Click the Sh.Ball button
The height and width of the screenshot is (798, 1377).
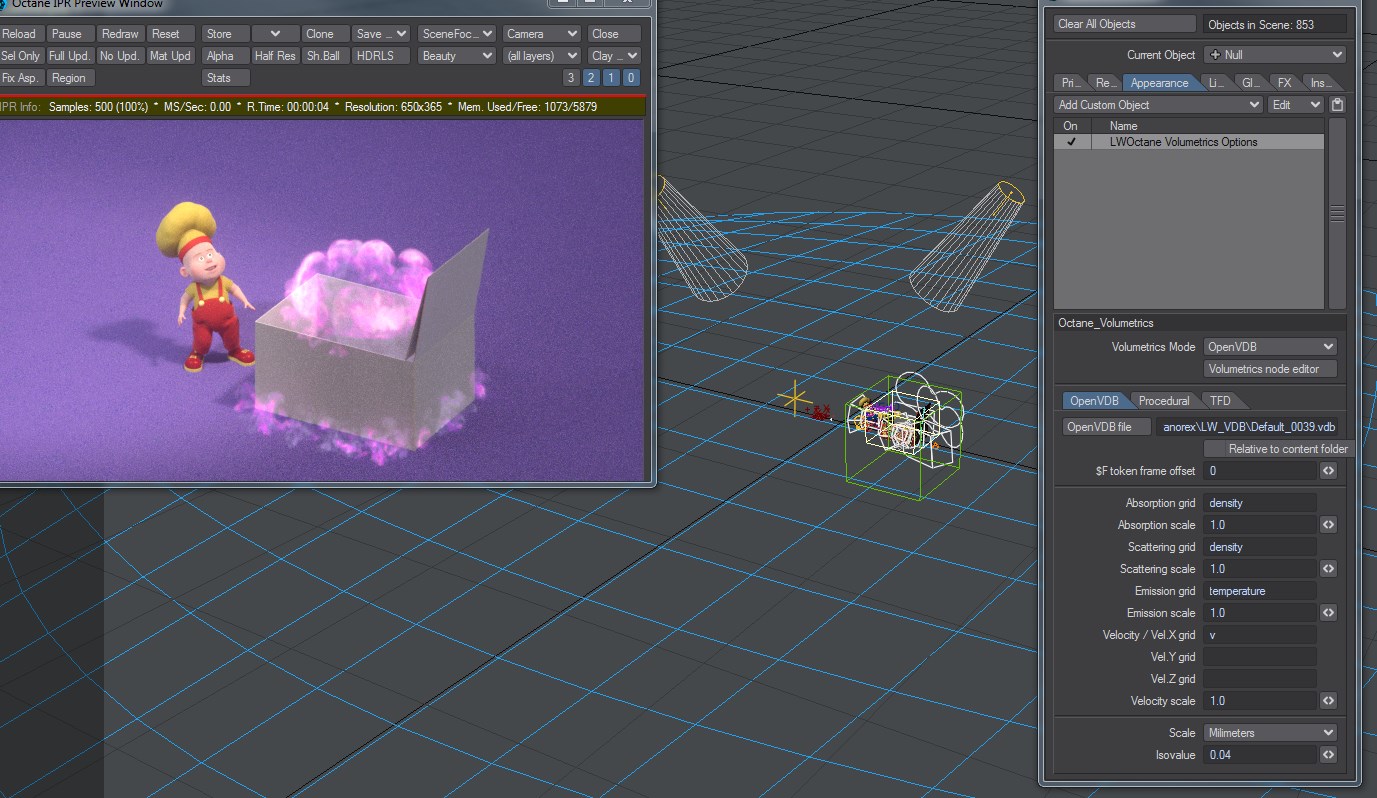coord(326,56)
